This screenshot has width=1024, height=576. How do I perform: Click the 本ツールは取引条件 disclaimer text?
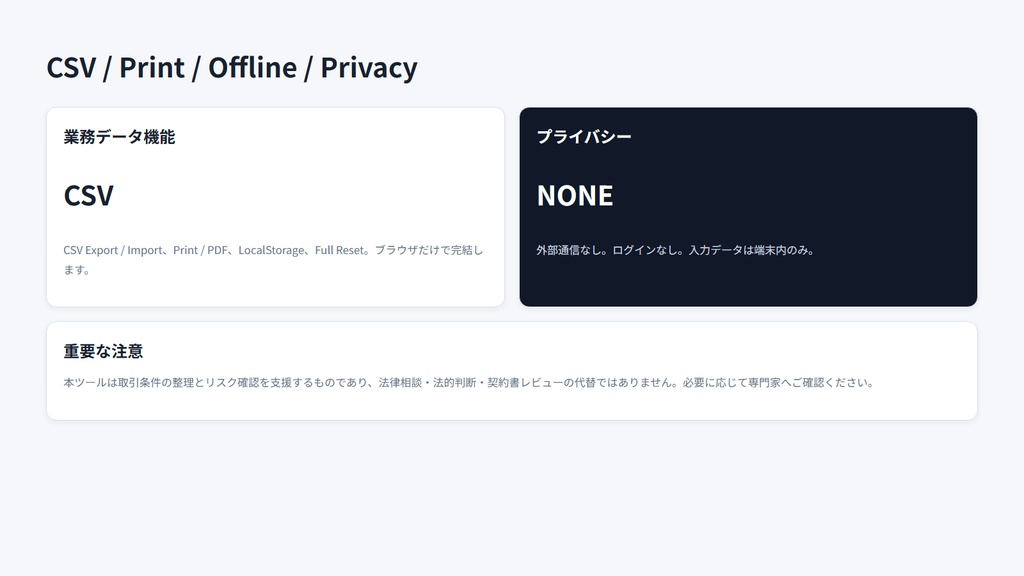[469, 383]
